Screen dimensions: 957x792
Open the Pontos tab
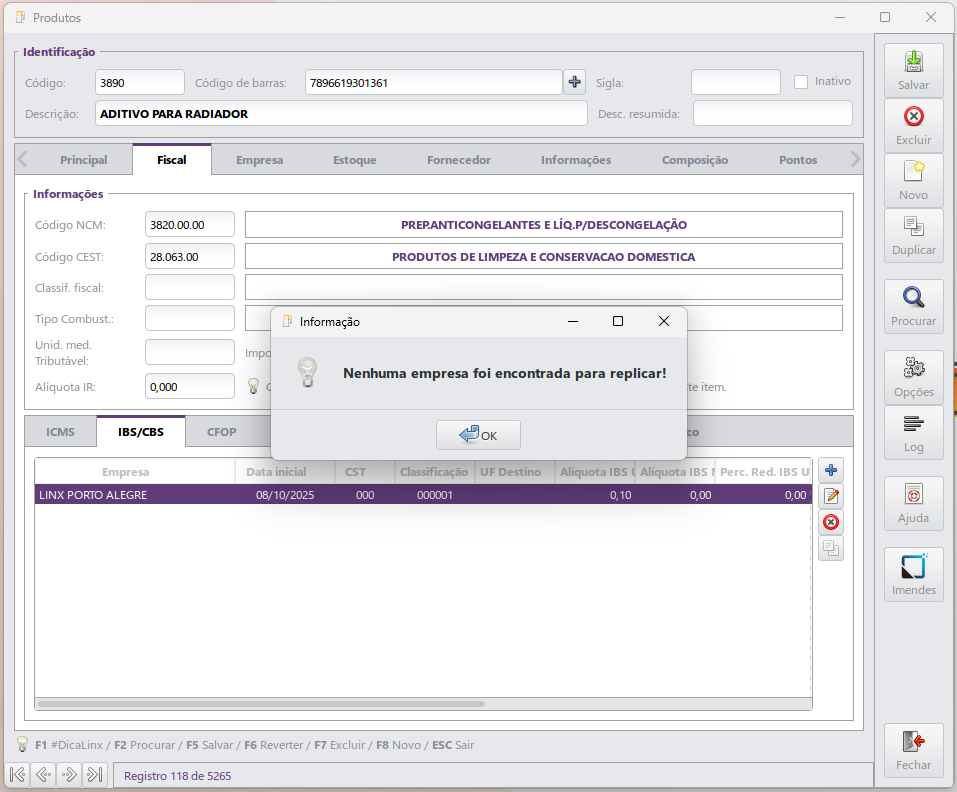pyautogui.click(x=798, y=160)
